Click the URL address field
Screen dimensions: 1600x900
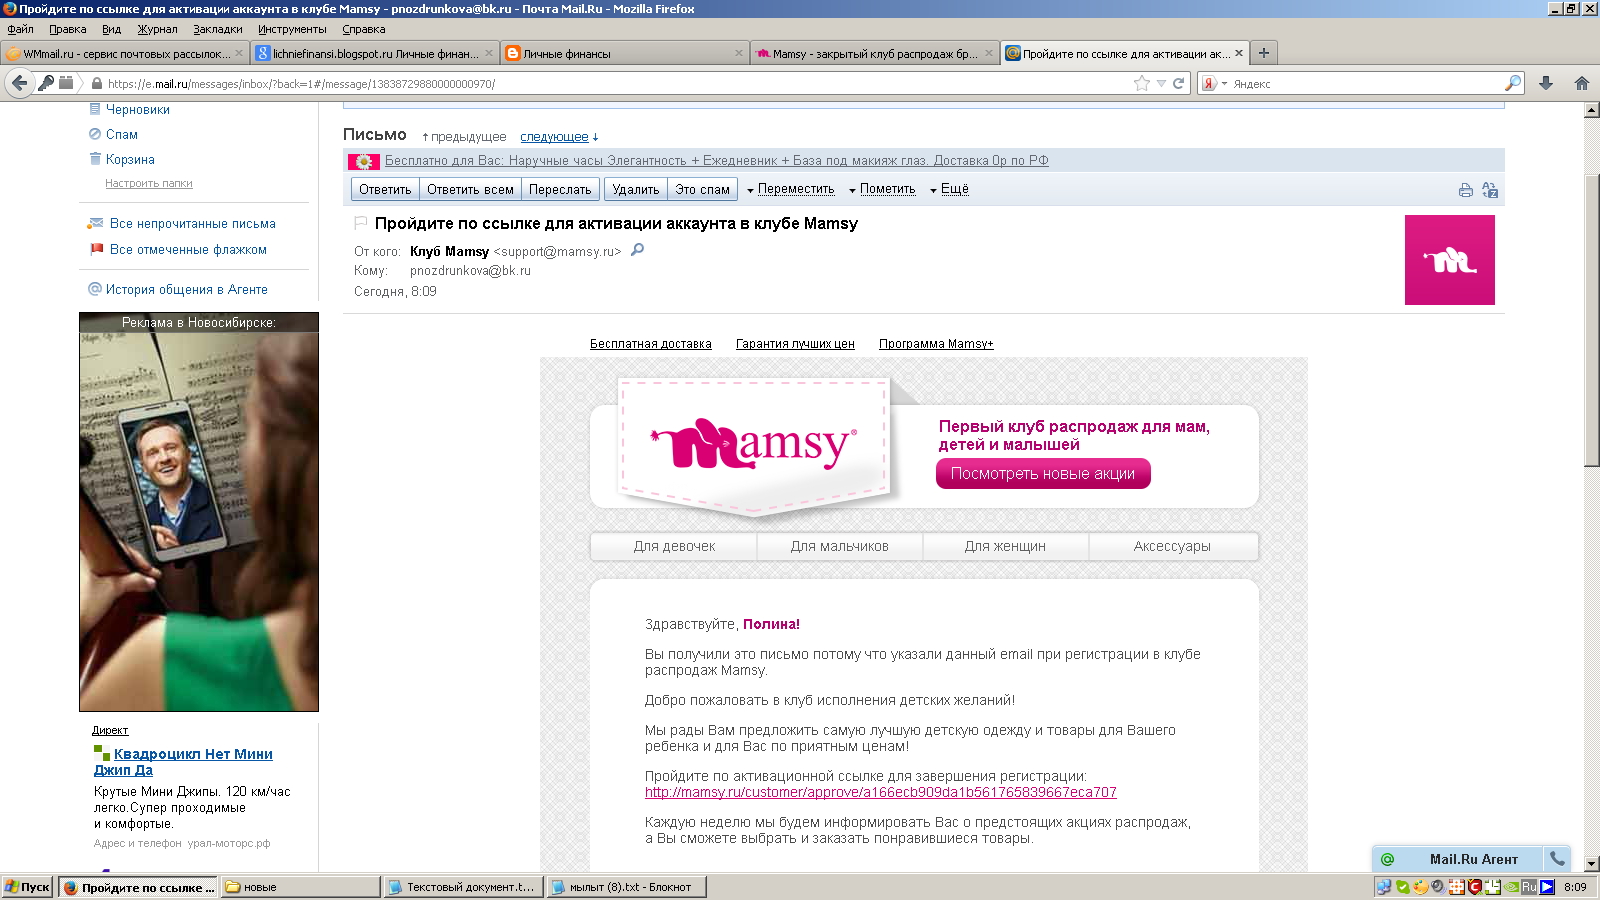(x=615, y=84)
